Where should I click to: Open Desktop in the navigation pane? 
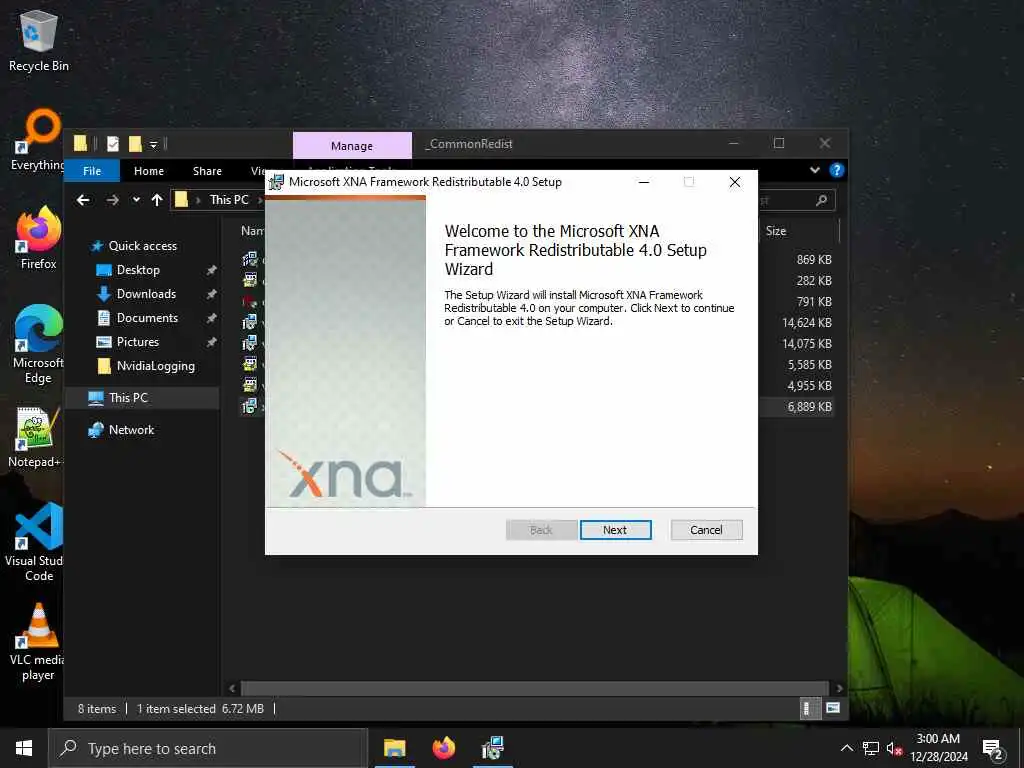click(138, 270)
